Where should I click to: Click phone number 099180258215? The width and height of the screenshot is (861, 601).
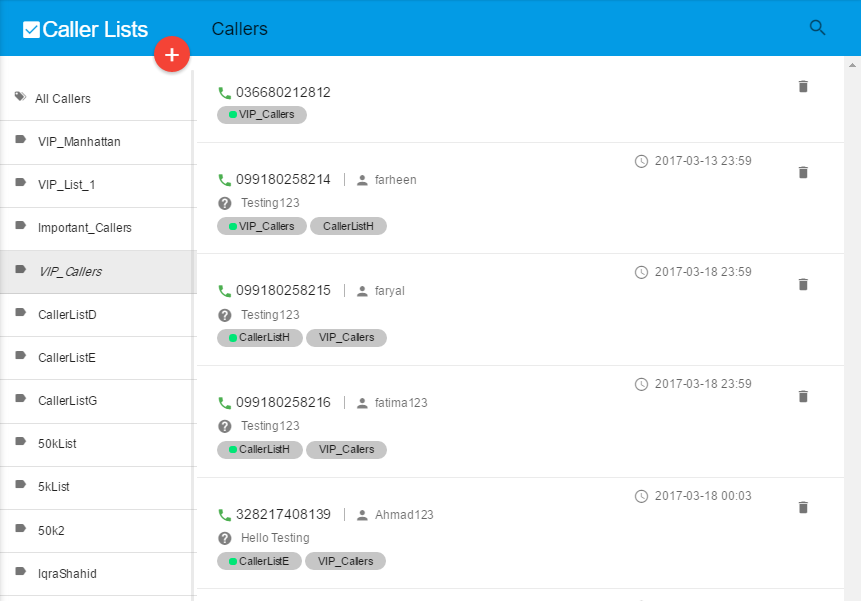pyautogui.click(x=283, y=290)
